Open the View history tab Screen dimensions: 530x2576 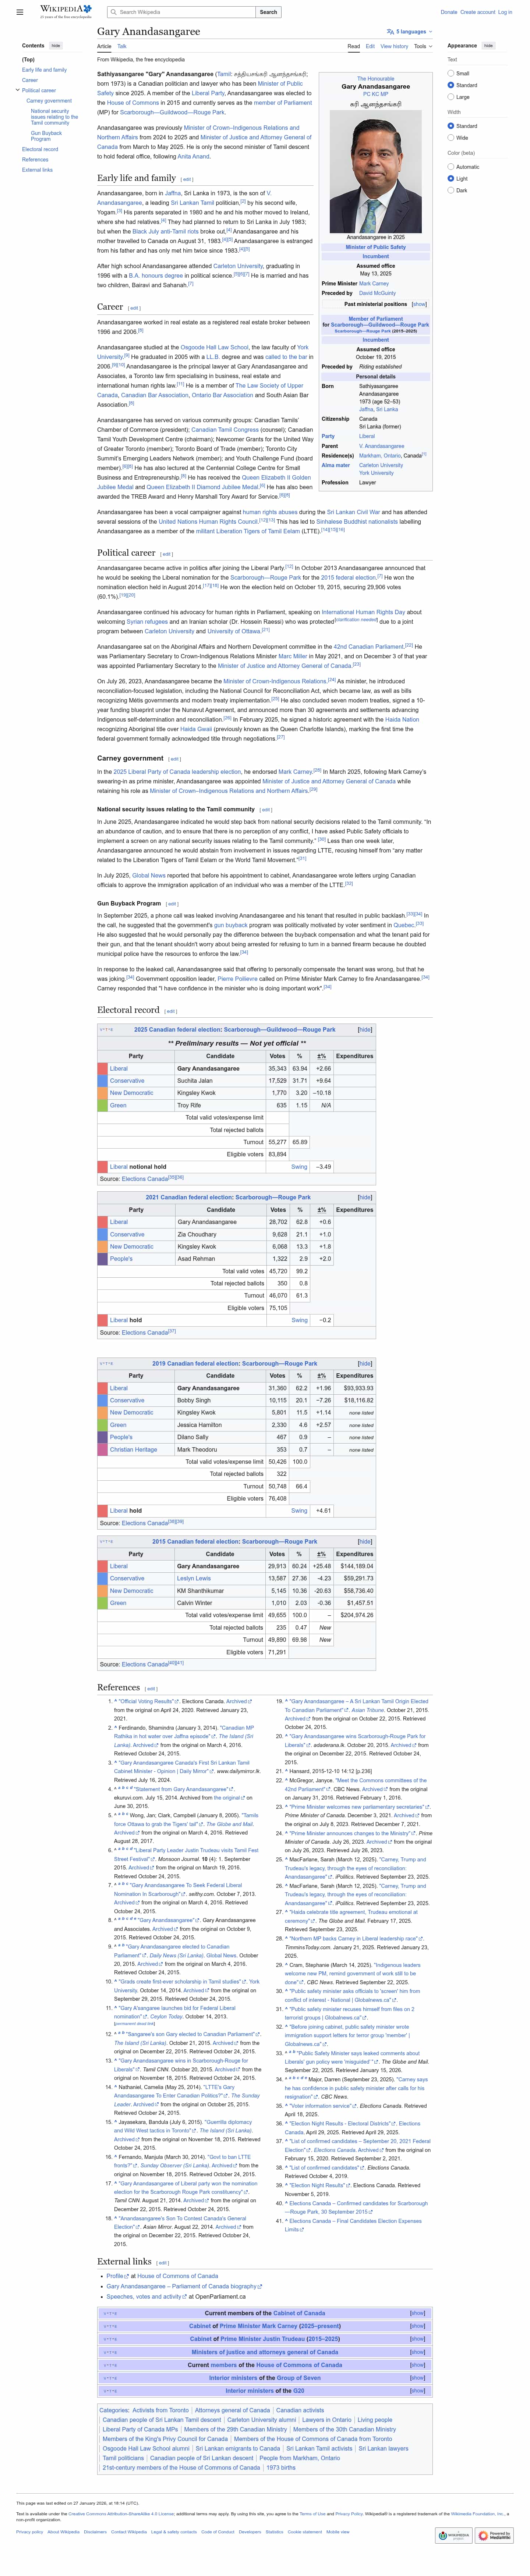[x=394, y=46]
